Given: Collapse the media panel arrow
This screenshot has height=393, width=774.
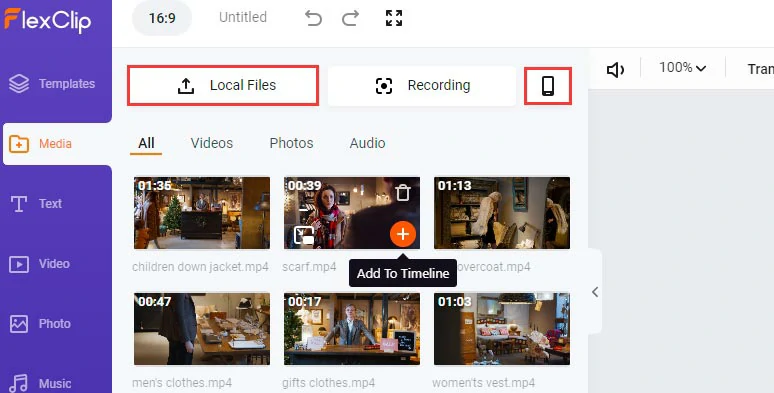Looking at the screenshot, I should point(595,292).
